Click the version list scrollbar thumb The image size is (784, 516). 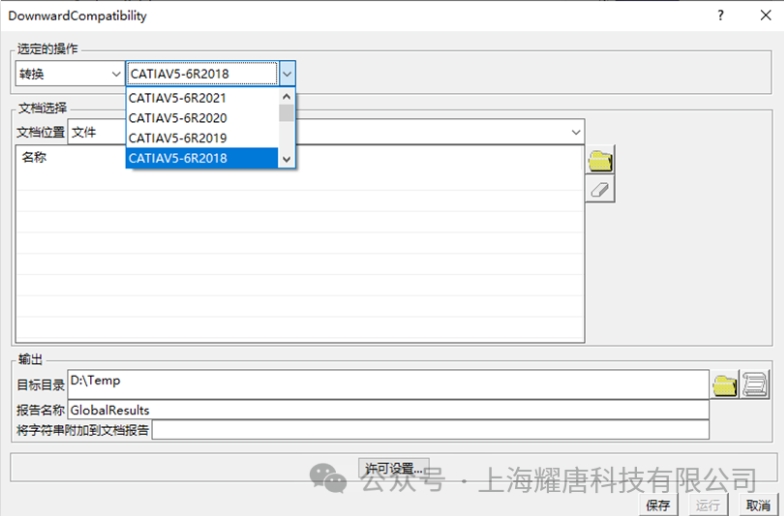tap(286, 113)
